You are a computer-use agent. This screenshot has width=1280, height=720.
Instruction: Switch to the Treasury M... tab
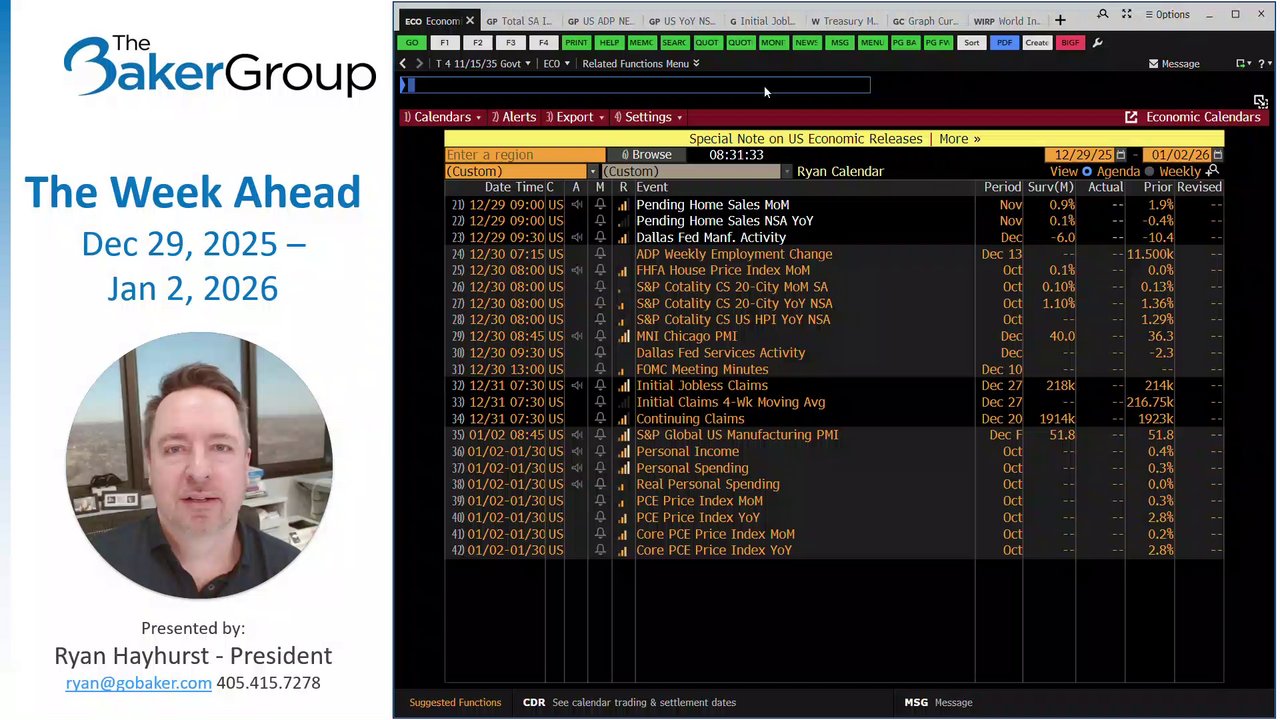844,21
